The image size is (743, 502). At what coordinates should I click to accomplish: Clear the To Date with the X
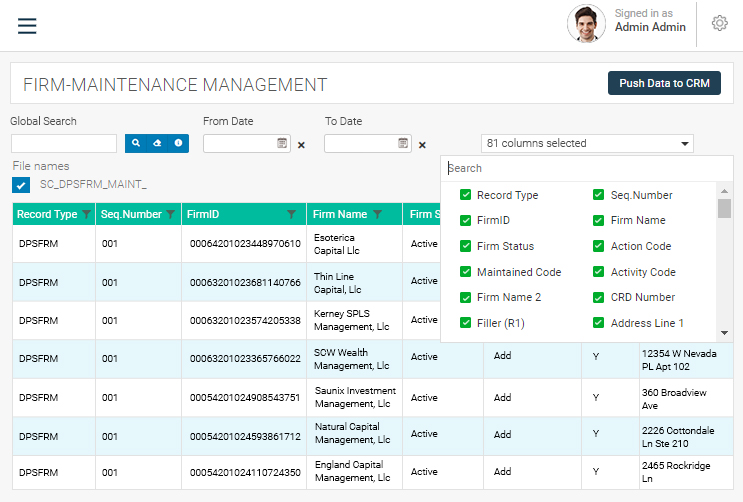coord(422,145)
